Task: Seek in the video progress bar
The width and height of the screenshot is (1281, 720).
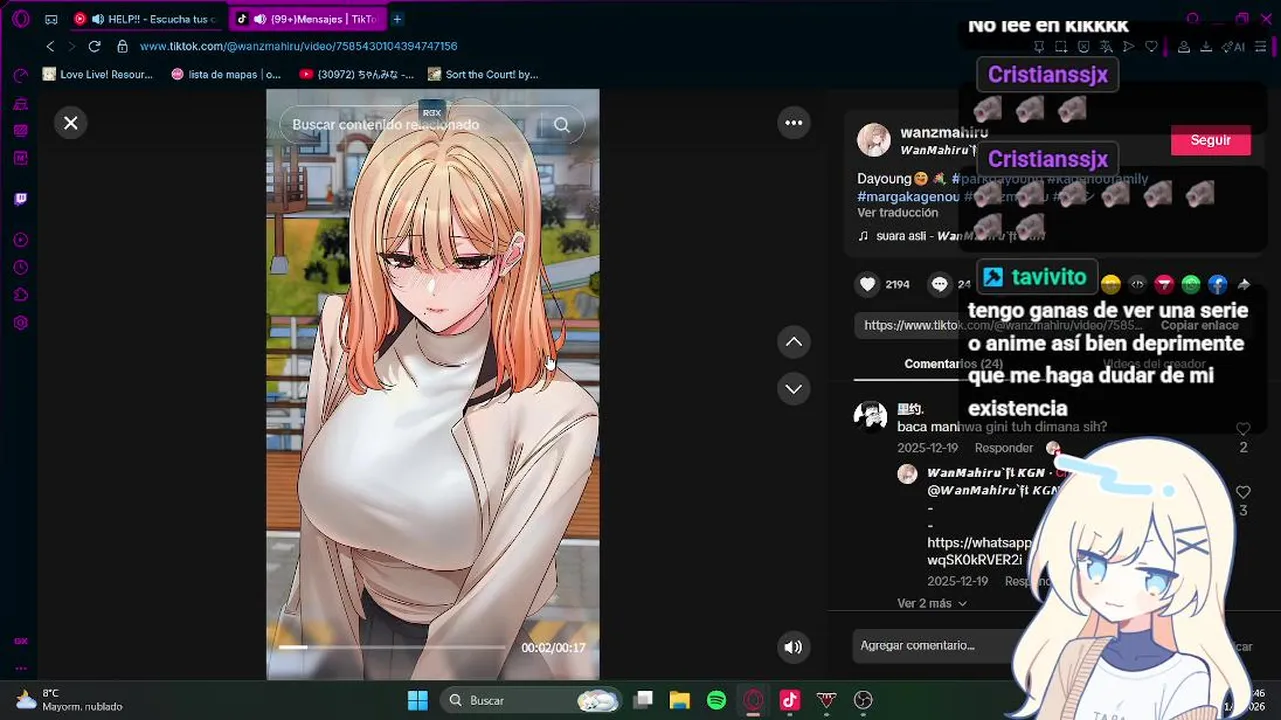Action: pos(392,648)
